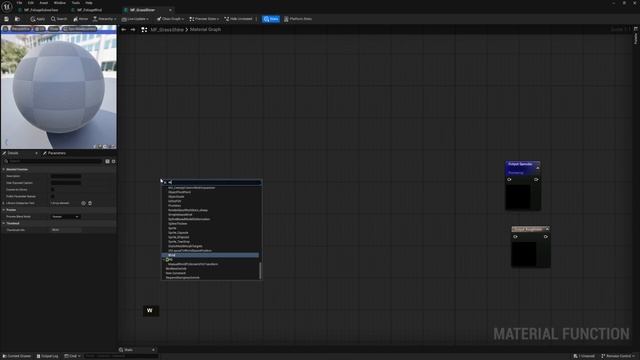Image resolution: width=640 pixels, height=360 pixels.
Task: Close the Details panel tab
Action: (36, 153)
